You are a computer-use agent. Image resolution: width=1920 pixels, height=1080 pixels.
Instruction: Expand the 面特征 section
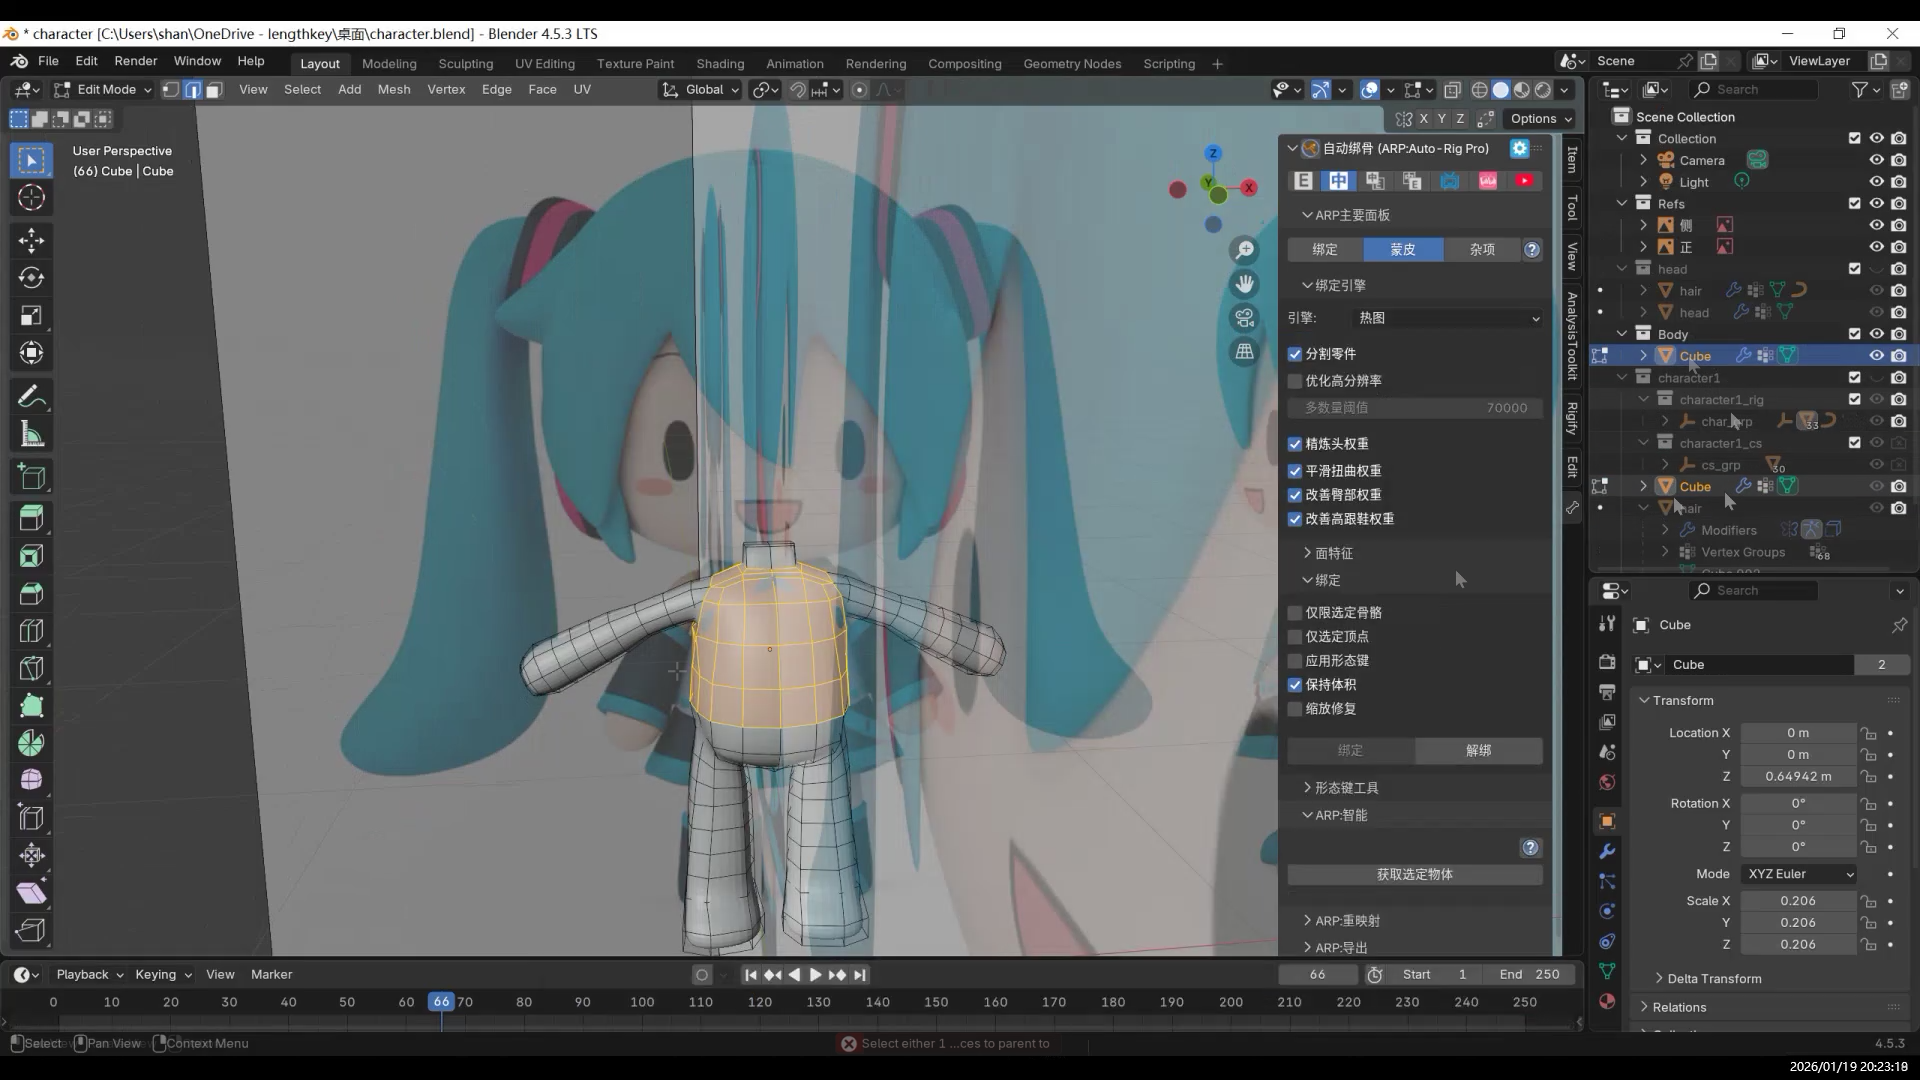(1333, 553)
